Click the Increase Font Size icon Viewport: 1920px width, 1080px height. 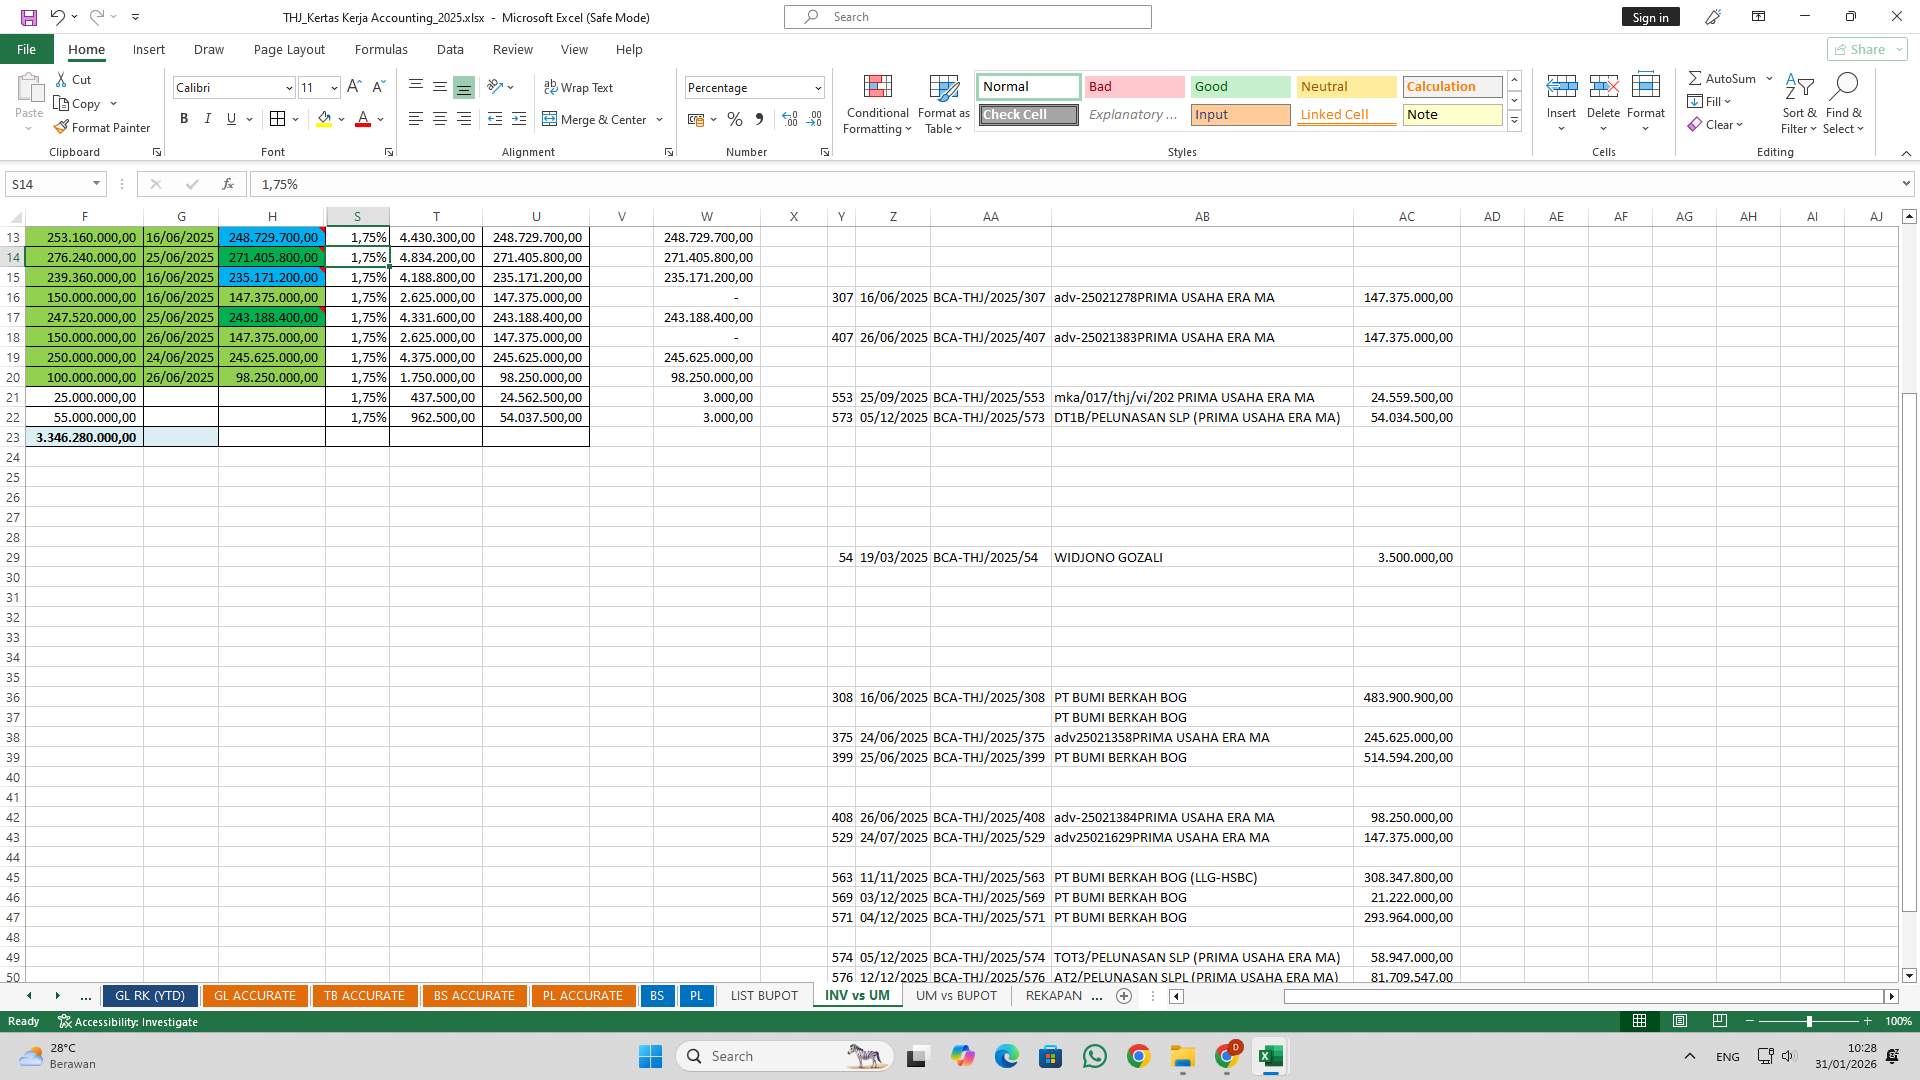pos(354,88)
